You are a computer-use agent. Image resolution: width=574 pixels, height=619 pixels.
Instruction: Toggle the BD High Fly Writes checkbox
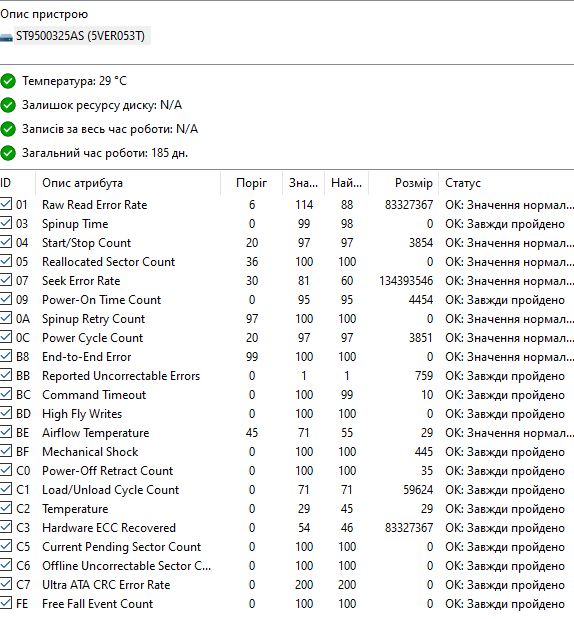pyautogui.click(x=6, y=413)
